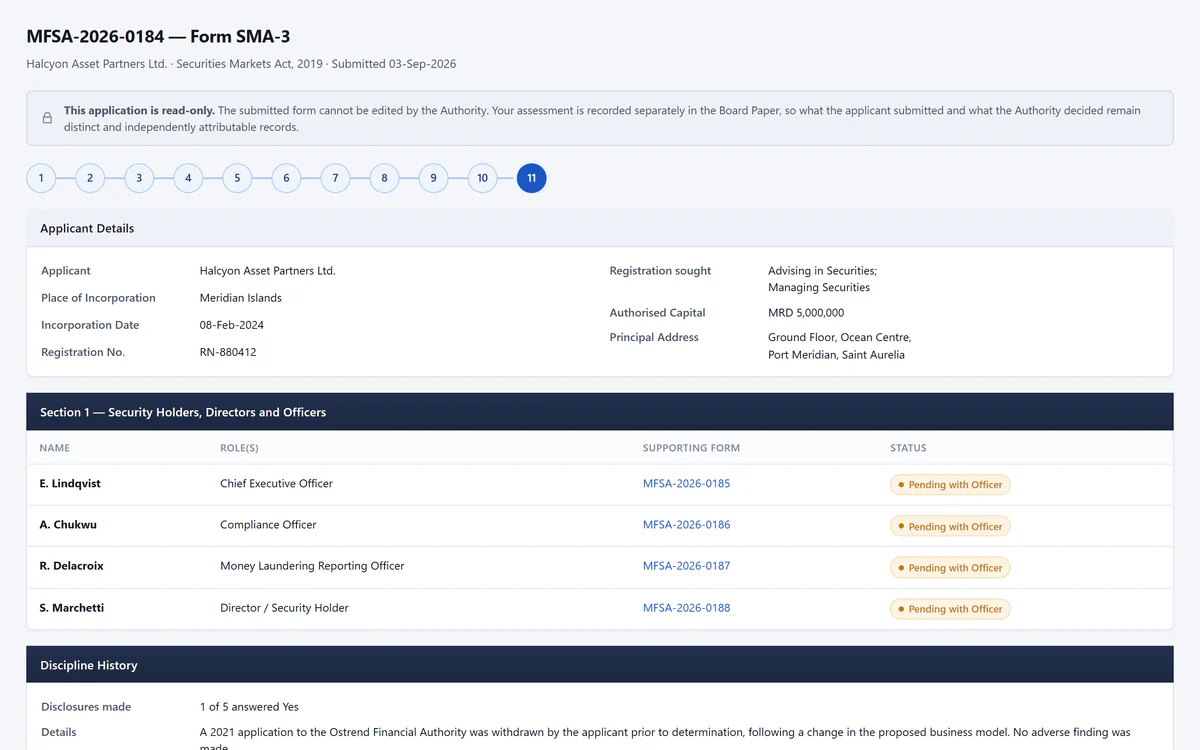Viewport: 1200px width, 750px height.
Task: Select the active step 11 circle
Action: (531, 178)
